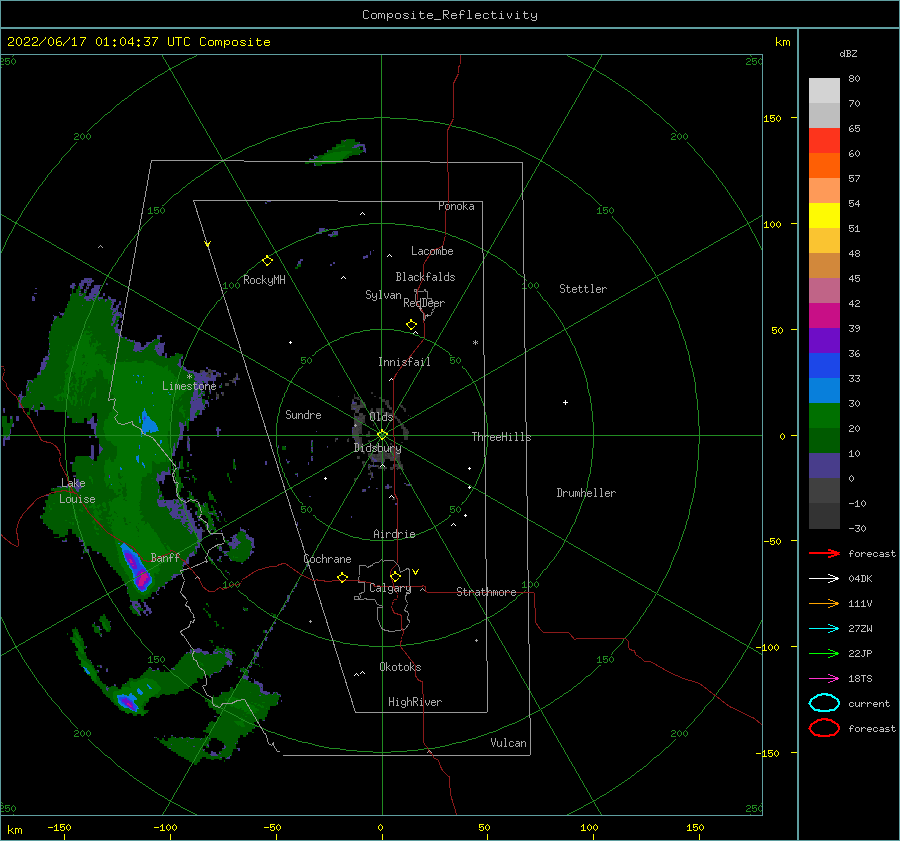Click the 51 dBZ yellow color swatch
Image resolution: width=900 pixels, height=841 pixels.
(x=824, y=215)
